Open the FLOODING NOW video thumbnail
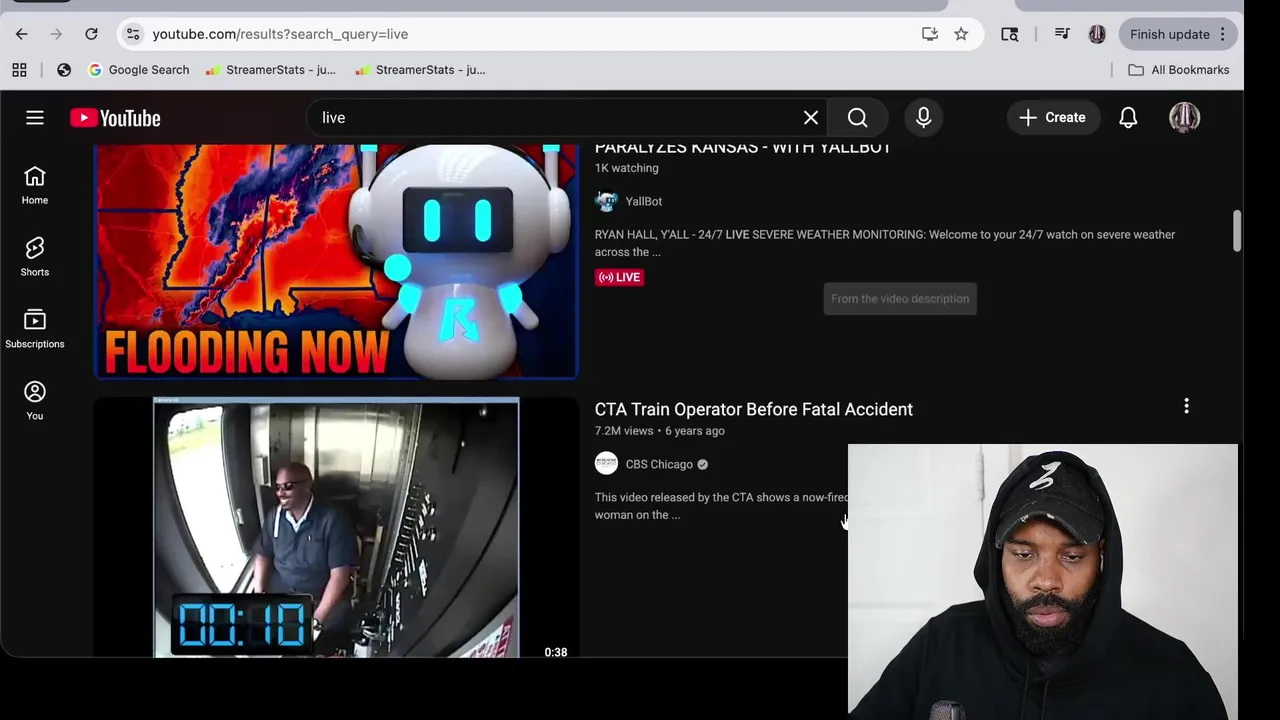Screen dimensions: 1280x720 pos(336,262)
